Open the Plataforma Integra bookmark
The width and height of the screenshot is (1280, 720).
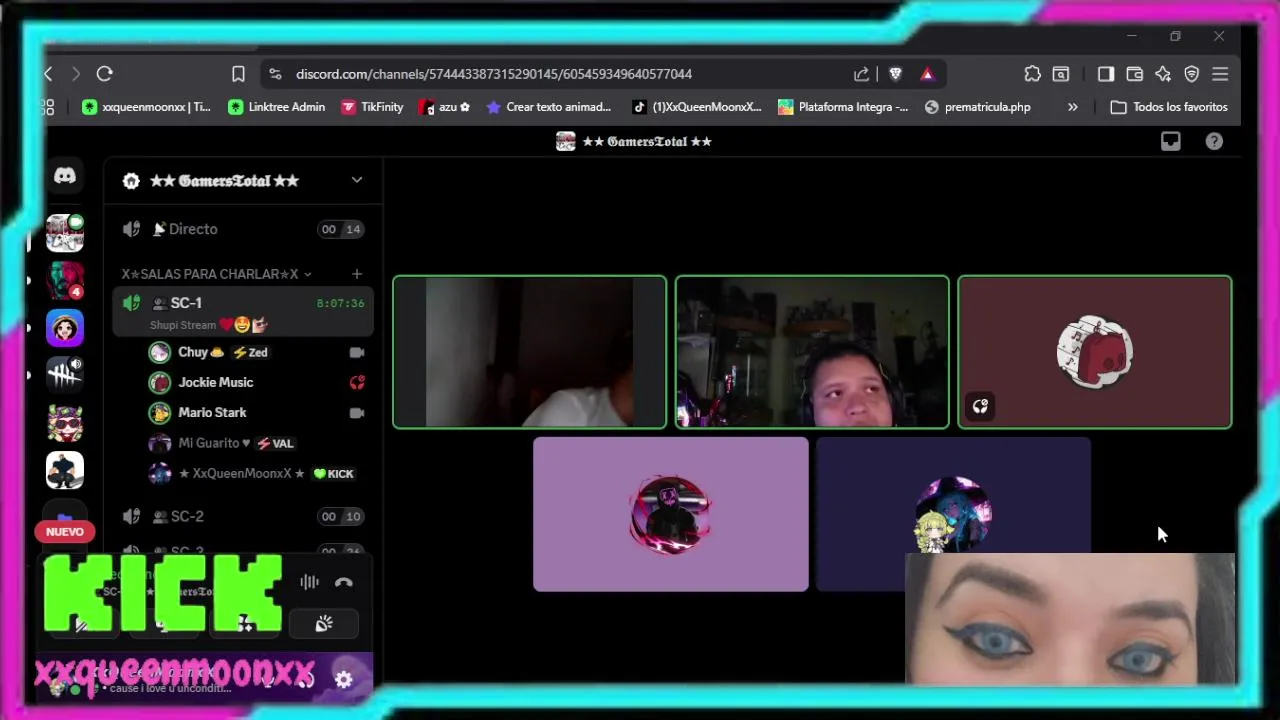coord(843,107)
